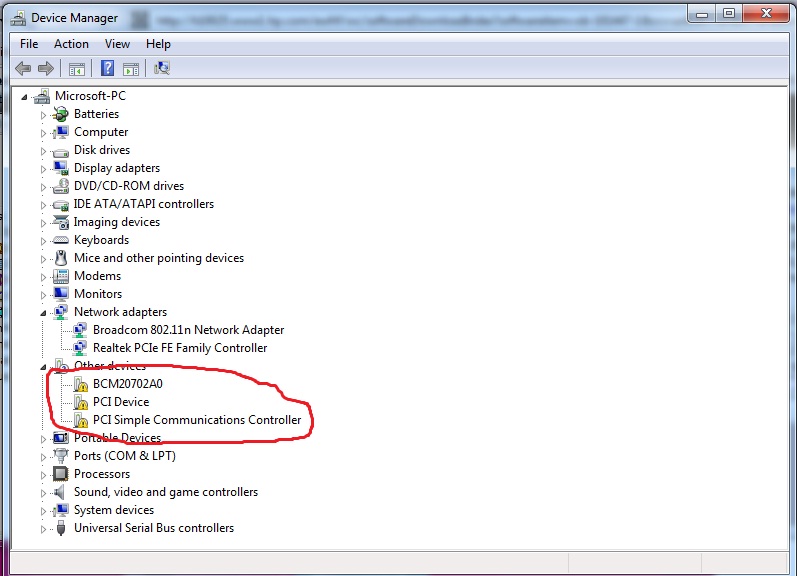Click the Keyboards category icon
797x576 pixels.
tap(60, 240)
